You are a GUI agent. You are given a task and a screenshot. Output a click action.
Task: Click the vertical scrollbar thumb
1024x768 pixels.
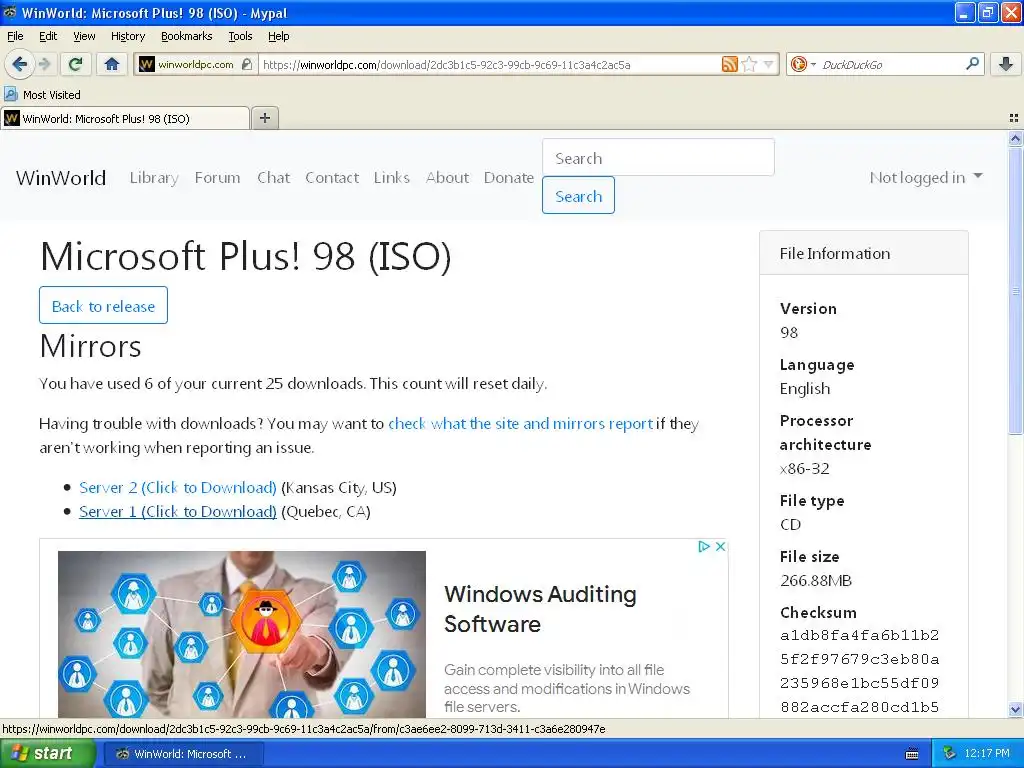point(1015,291)
